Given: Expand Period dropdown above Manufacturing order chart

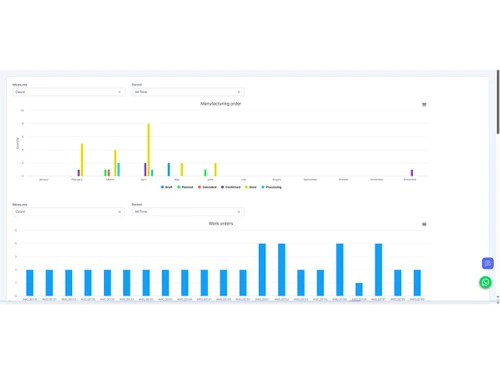Looking at the screenshot, I should click(188, 92).
